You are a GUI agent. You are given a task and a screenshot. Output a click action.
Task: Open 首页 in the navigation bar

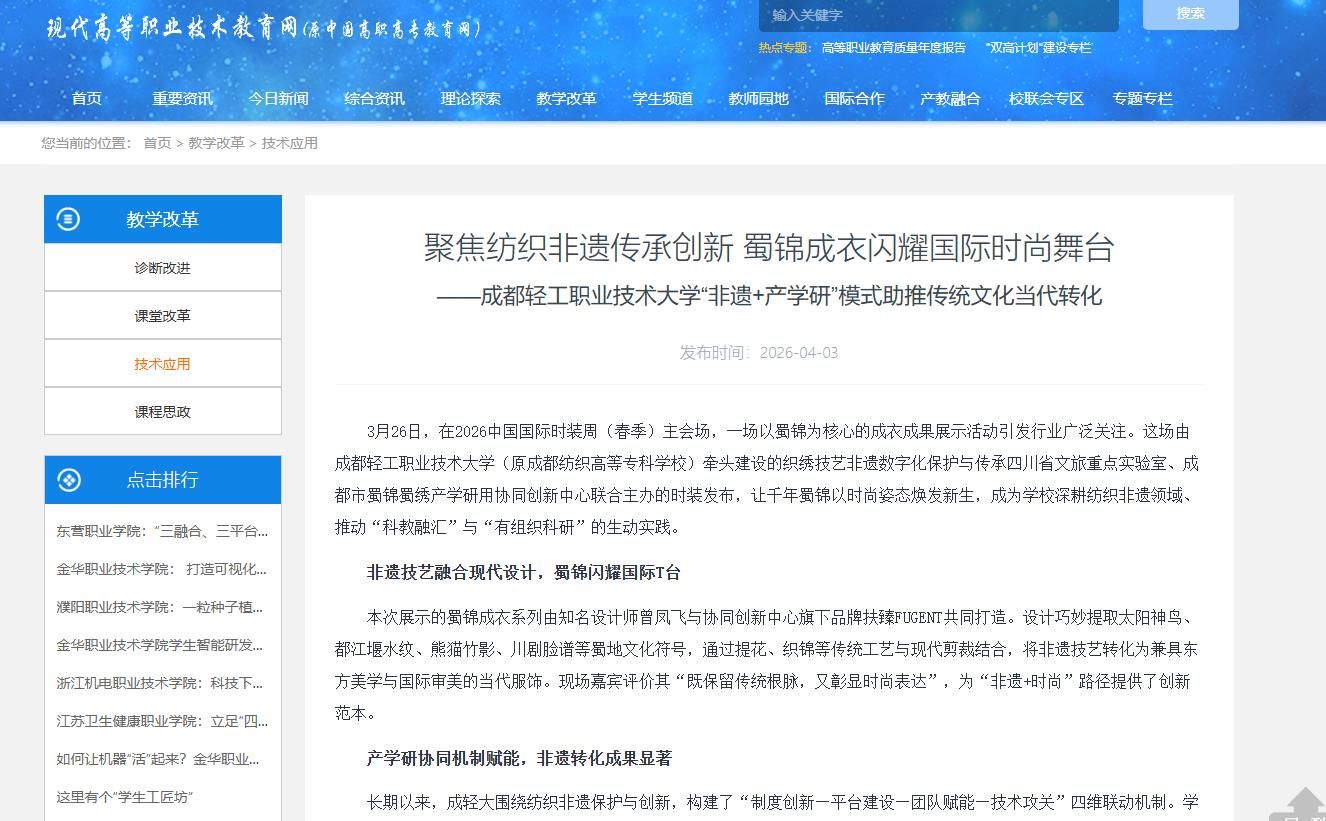pos(87,98)
